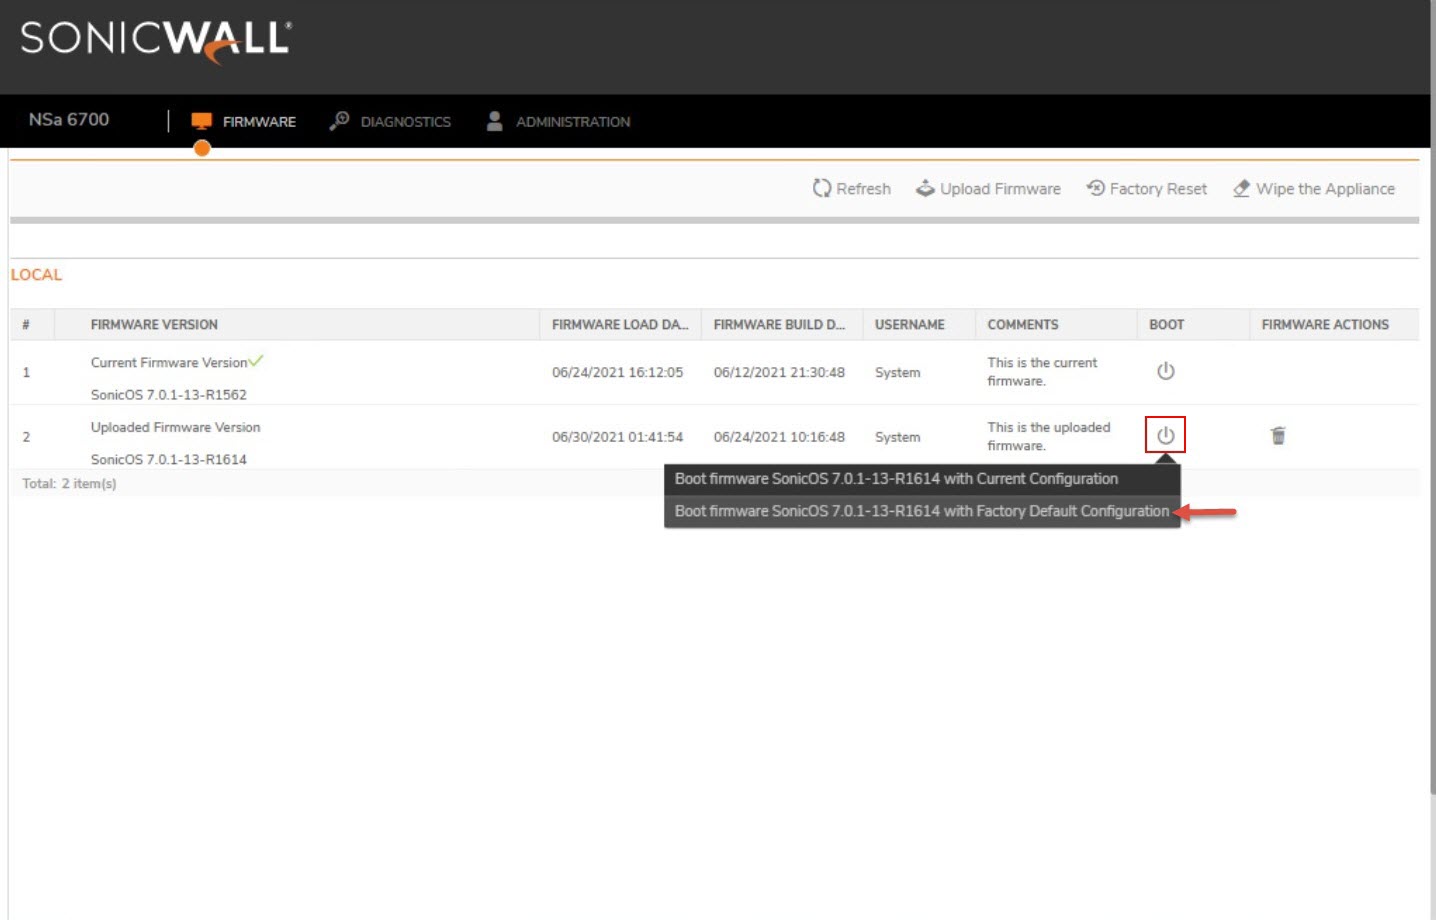1436x920 pixels.
Task: Go to the Administration tab
Action: tap(572, 122)
